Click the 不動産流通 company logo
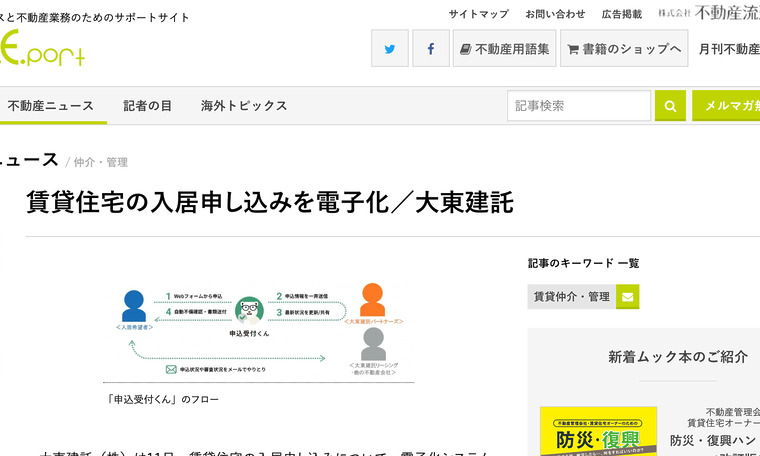Image resolution: width=760 pixels, height=456 pixels. pyautogui.click(x=708, y=14)
